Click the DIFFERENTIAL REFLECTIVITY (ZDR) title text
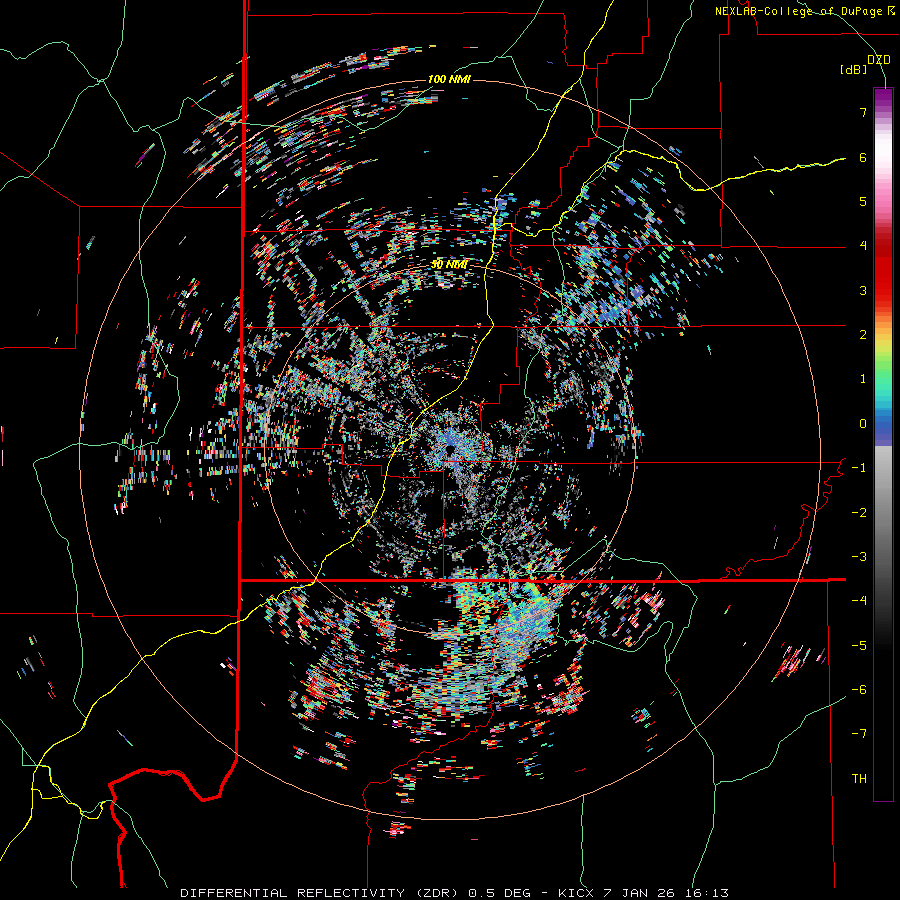 pyautogui.click(x=321, y=893)
